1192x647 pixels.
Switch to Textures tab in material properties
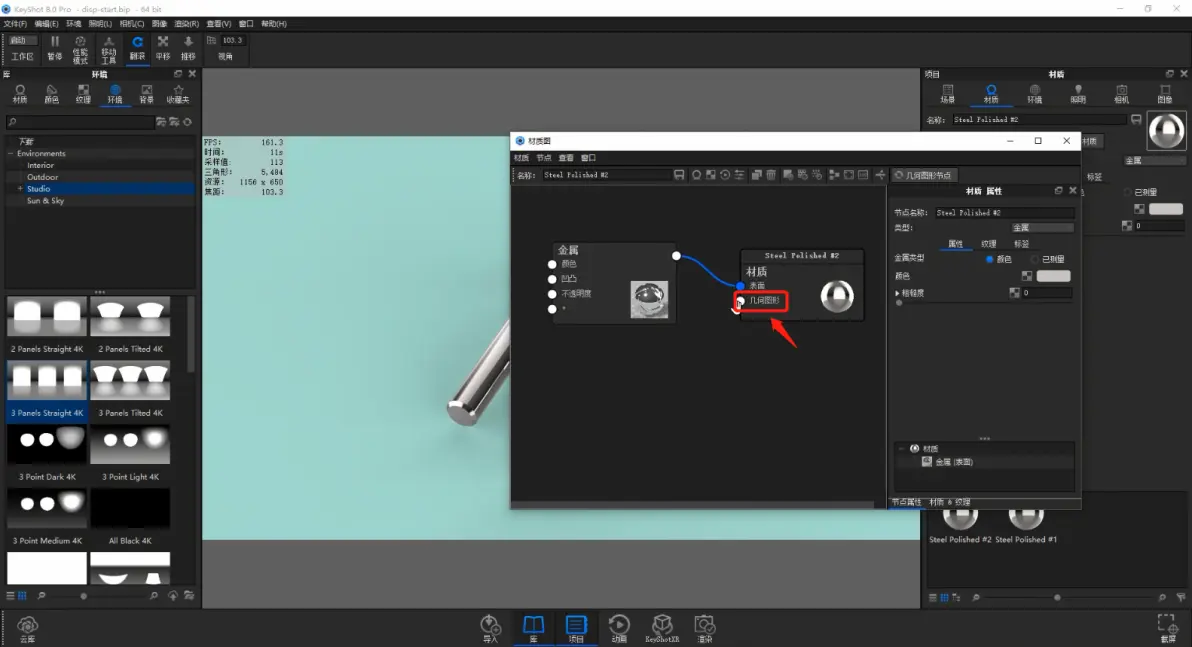point(988,244)
